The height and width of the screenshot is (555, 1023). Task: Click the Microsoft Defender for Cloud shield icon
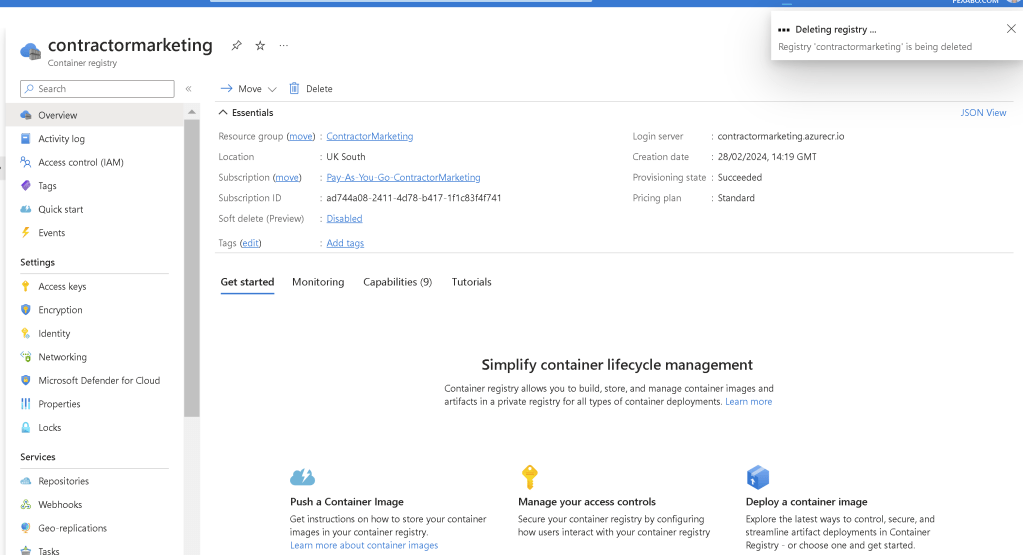tap(25, 380)
